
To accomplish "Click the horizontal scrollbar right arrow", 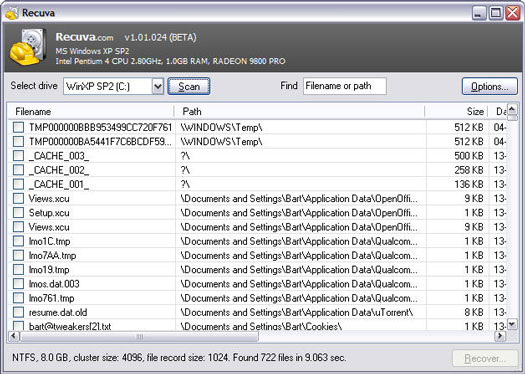I will coord(500,336).
